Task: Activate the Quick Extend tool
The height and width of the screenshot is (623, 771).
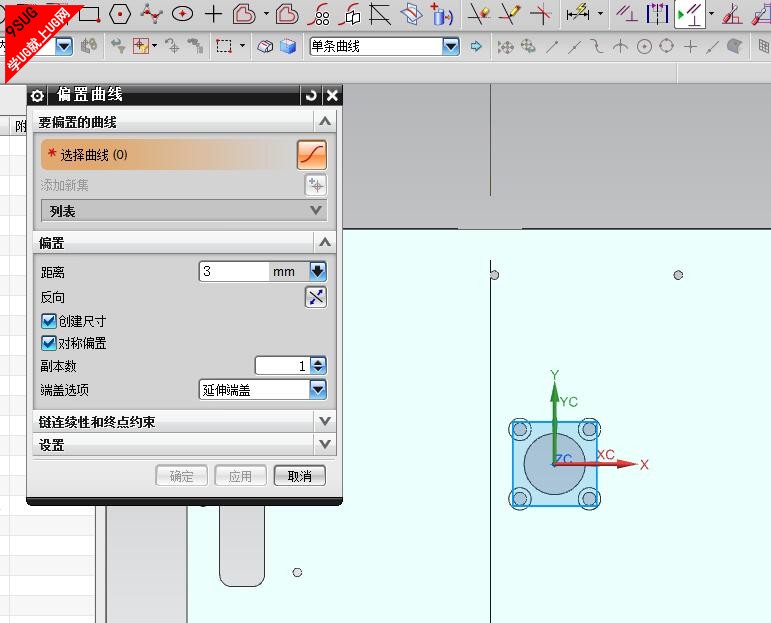Action: [510, 14]
